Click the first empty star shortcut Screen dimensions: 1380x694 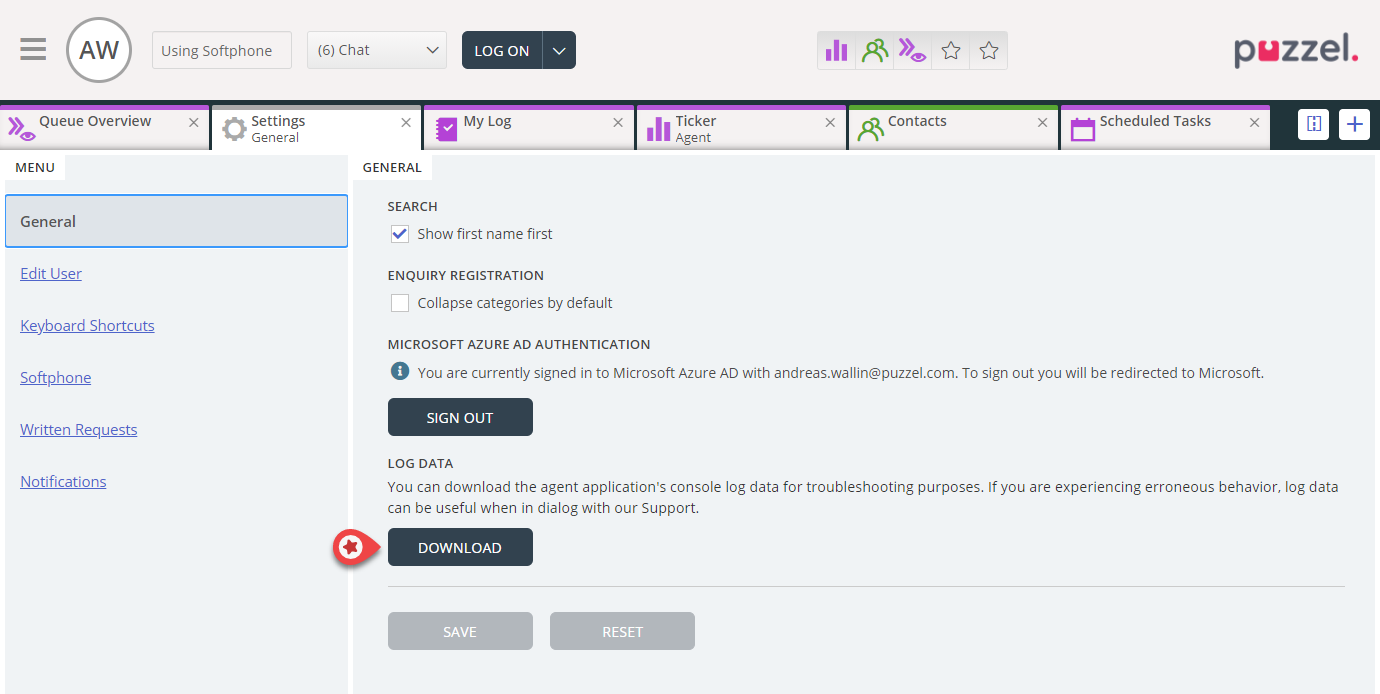951,50
